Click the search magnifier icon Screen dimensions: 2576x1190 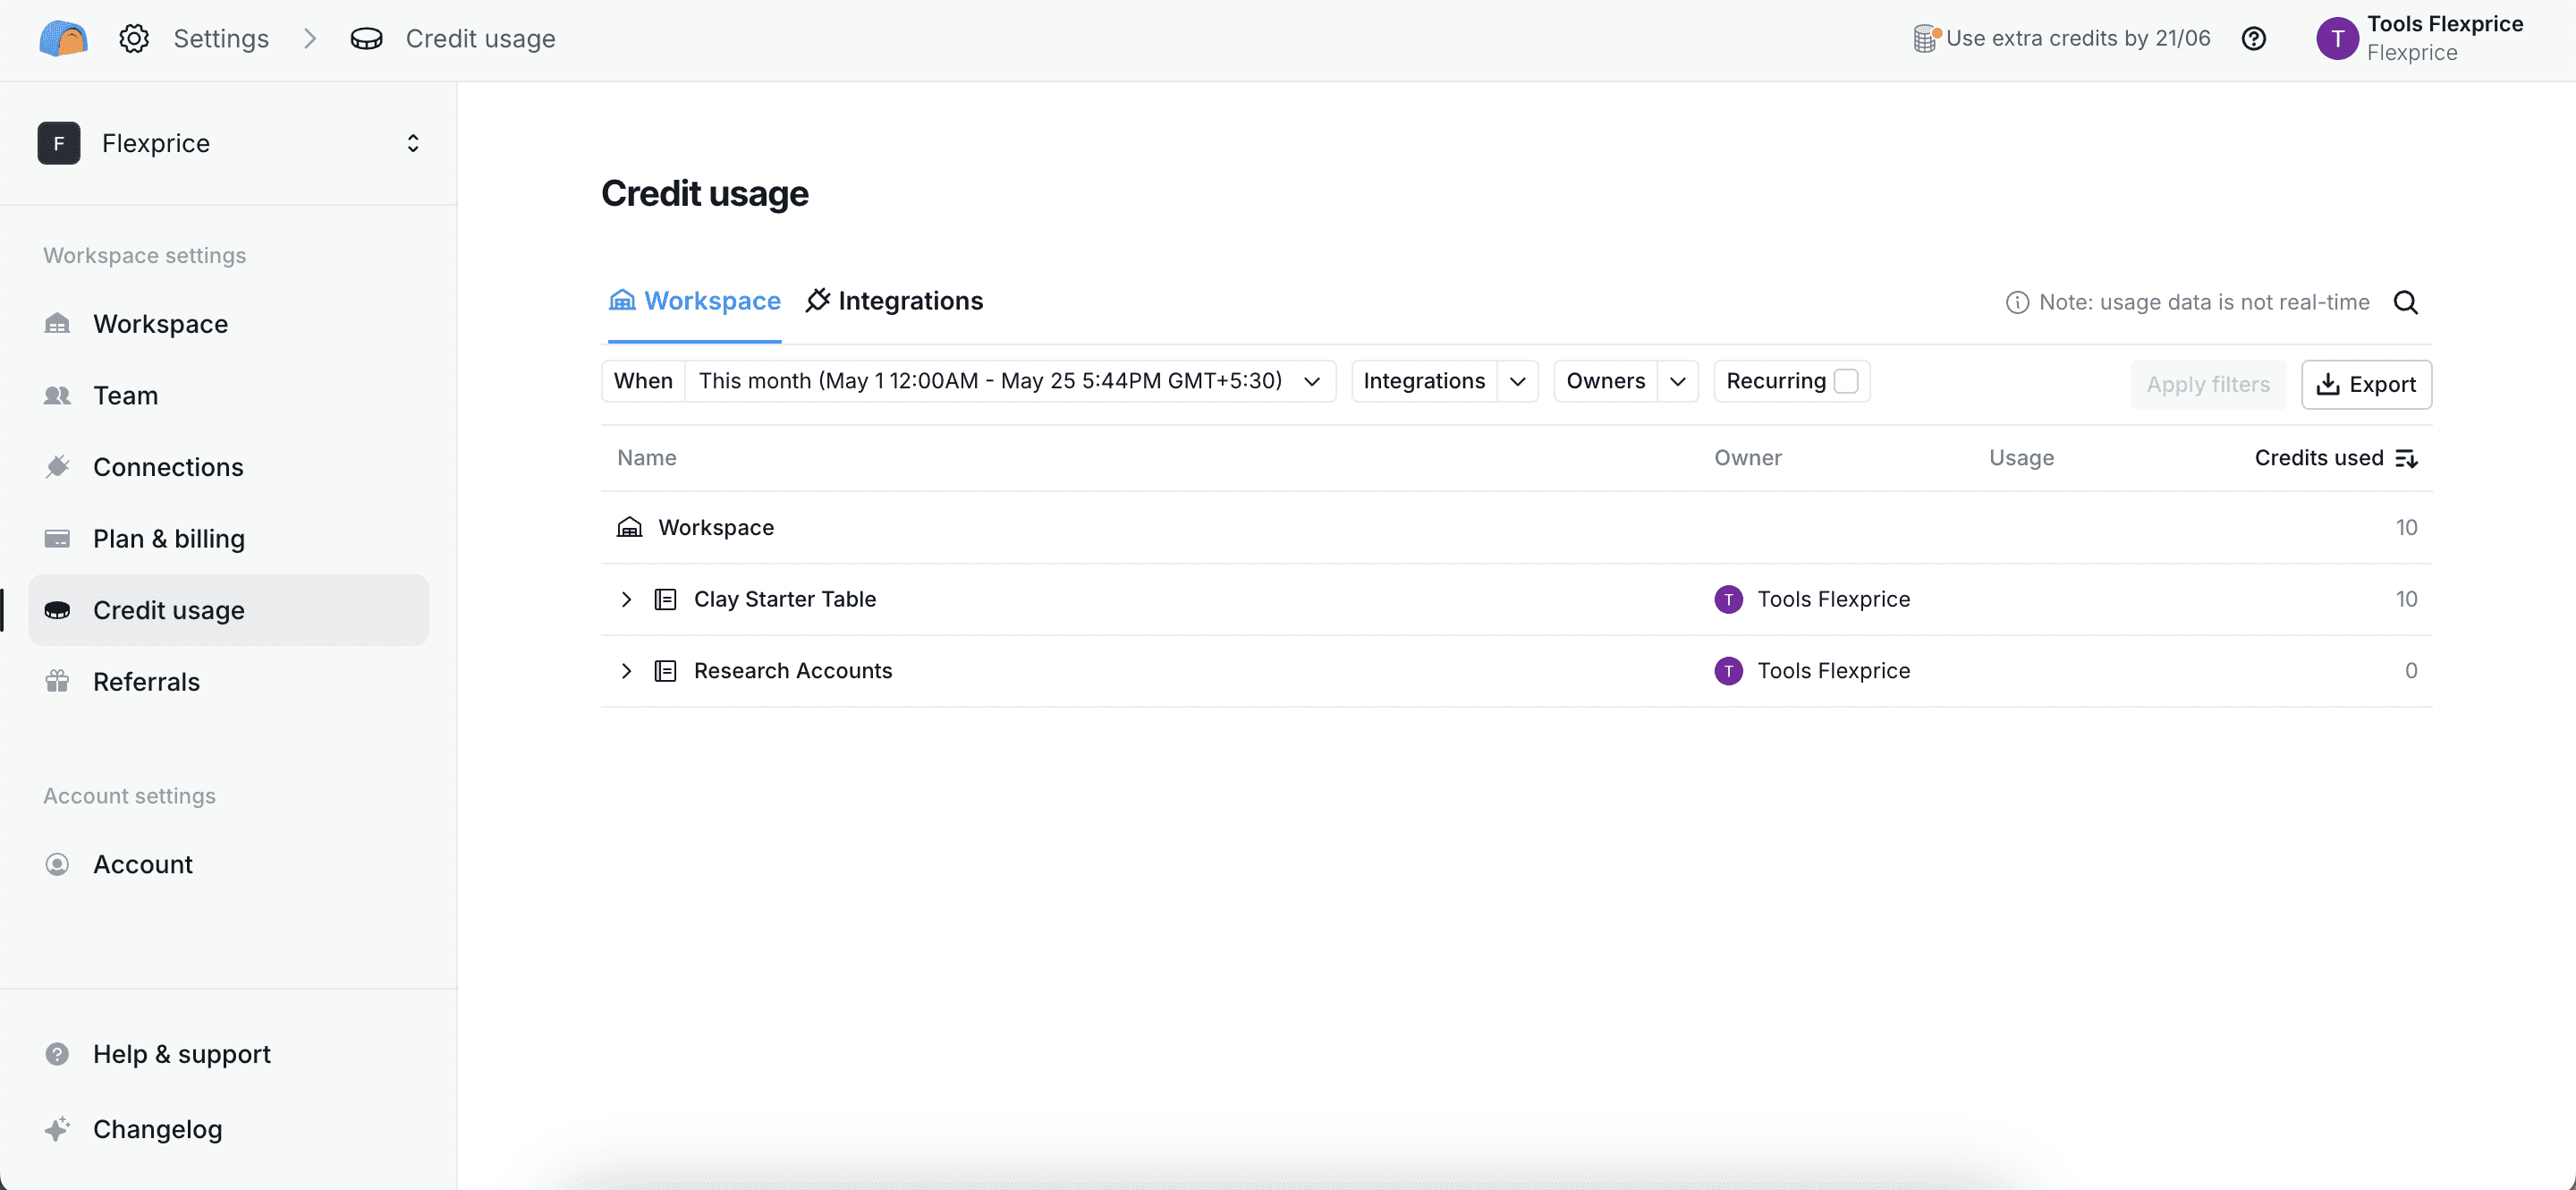tap(2406, 302)
